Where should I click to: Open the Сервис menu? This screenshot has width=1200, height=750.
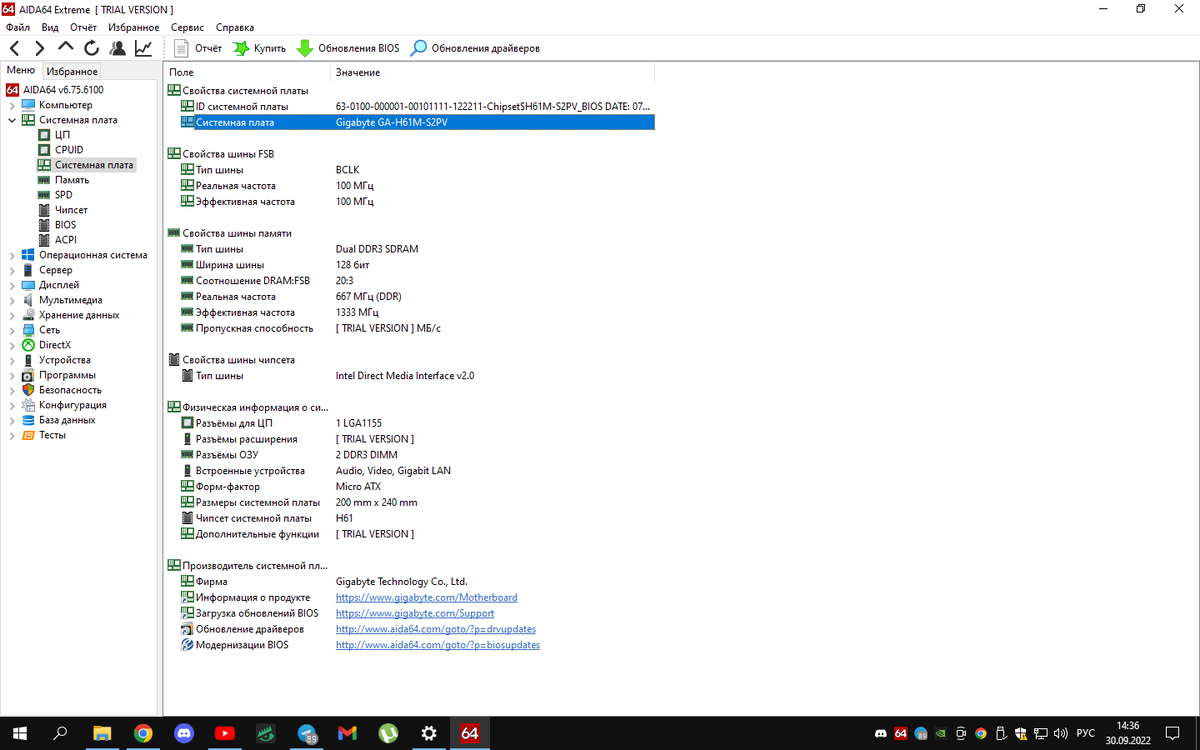point(188,28)
